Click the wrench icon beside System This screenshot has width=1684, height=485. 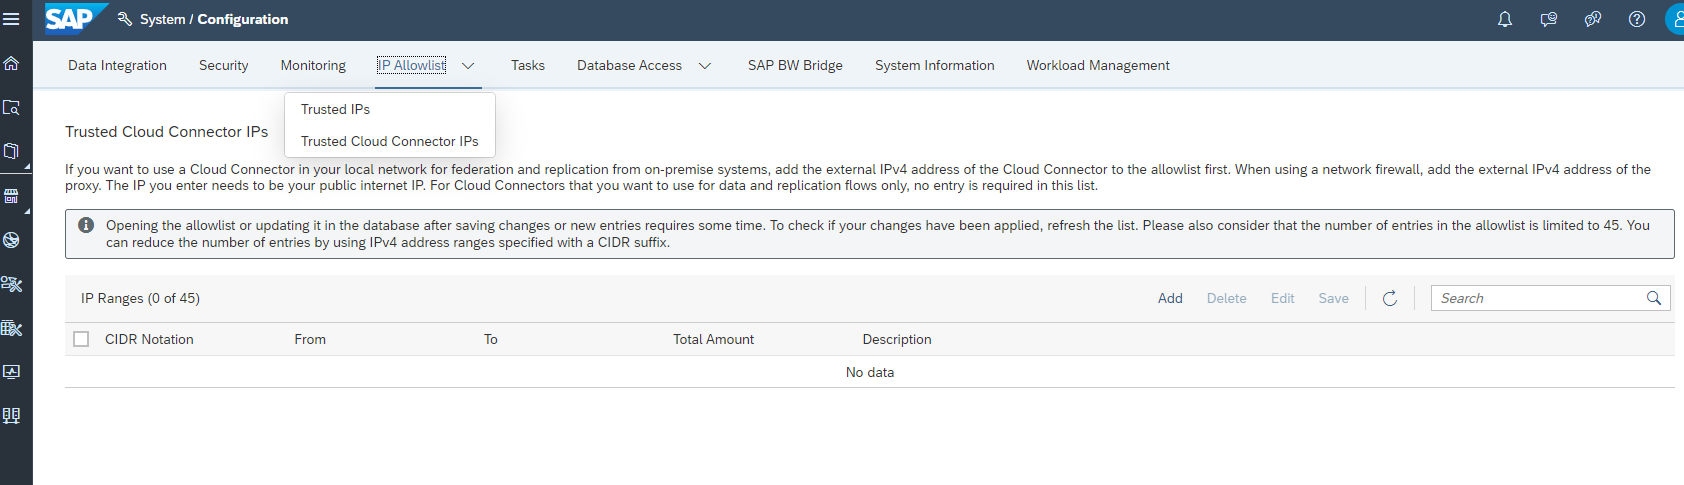point(125,19)
